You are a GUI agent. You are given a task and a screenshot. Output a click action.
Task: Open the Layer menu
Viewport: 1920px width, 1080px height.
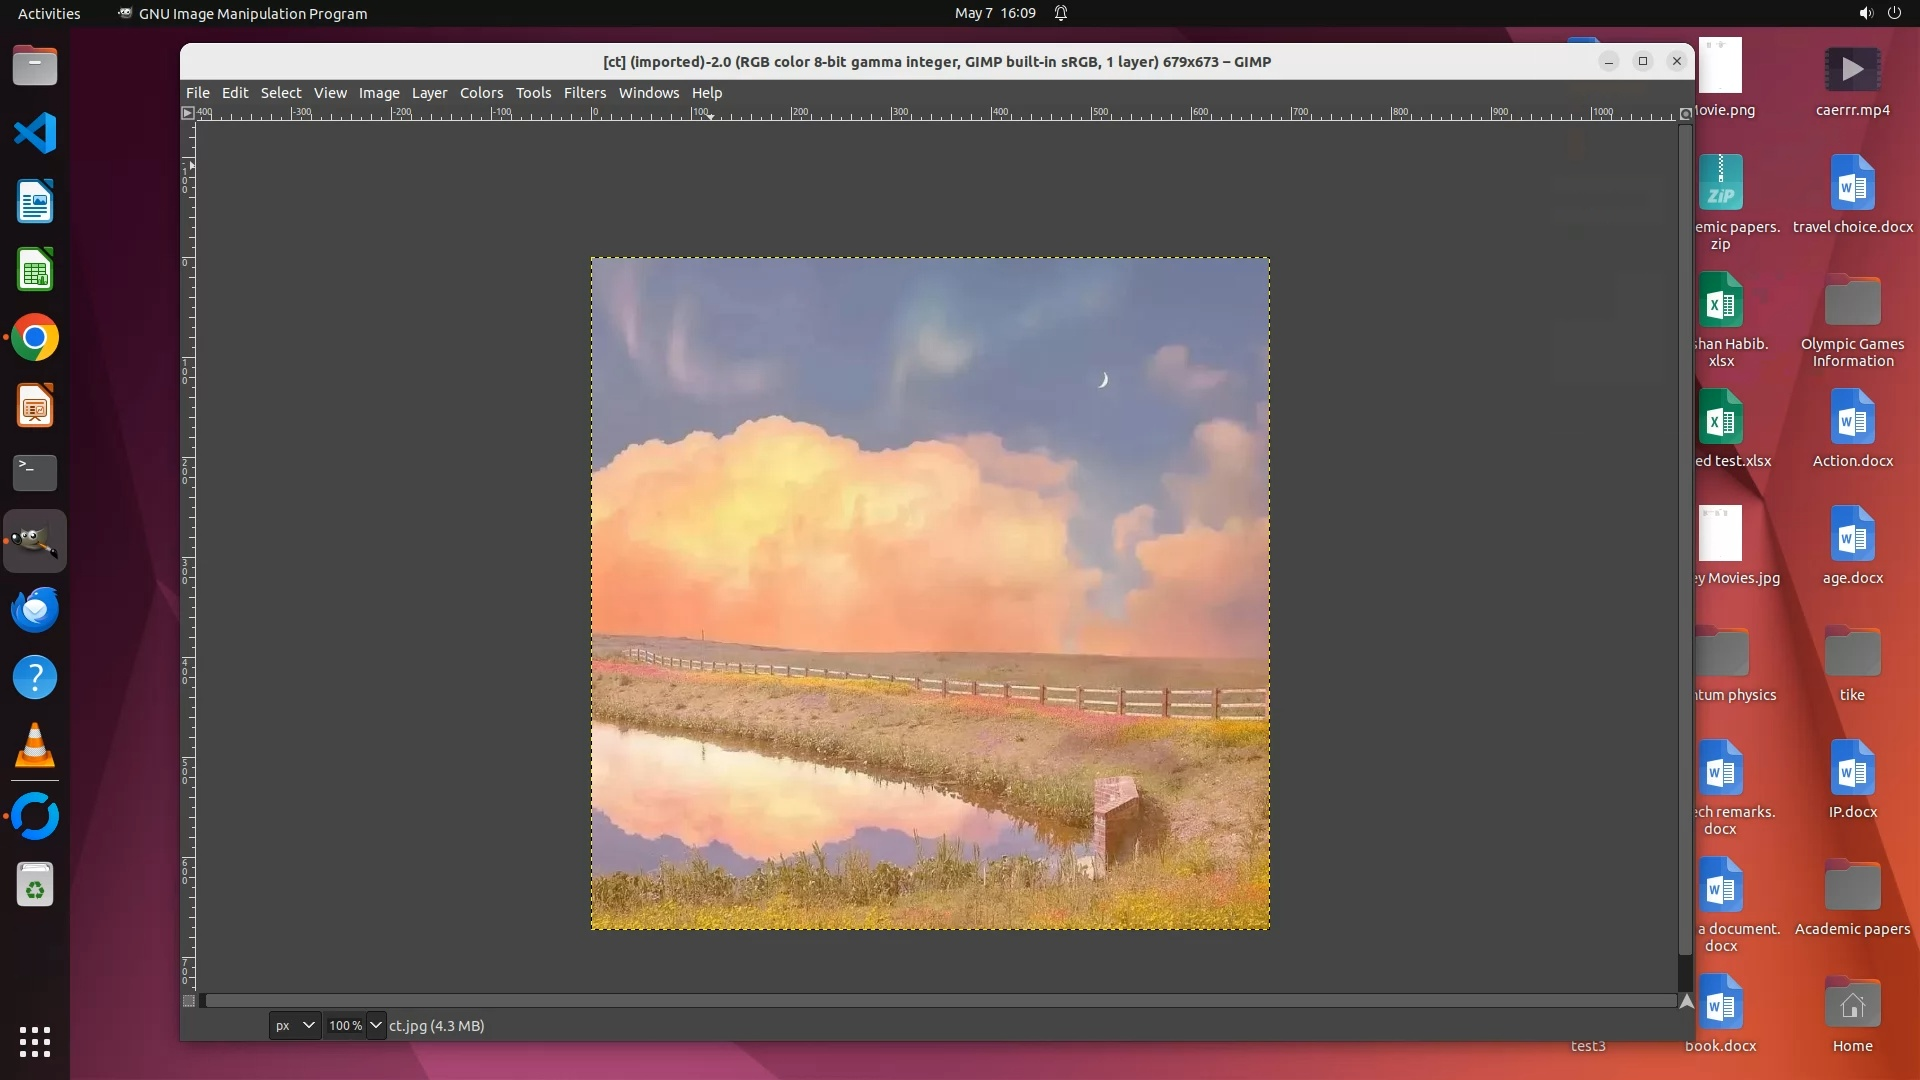coord(429,93)
